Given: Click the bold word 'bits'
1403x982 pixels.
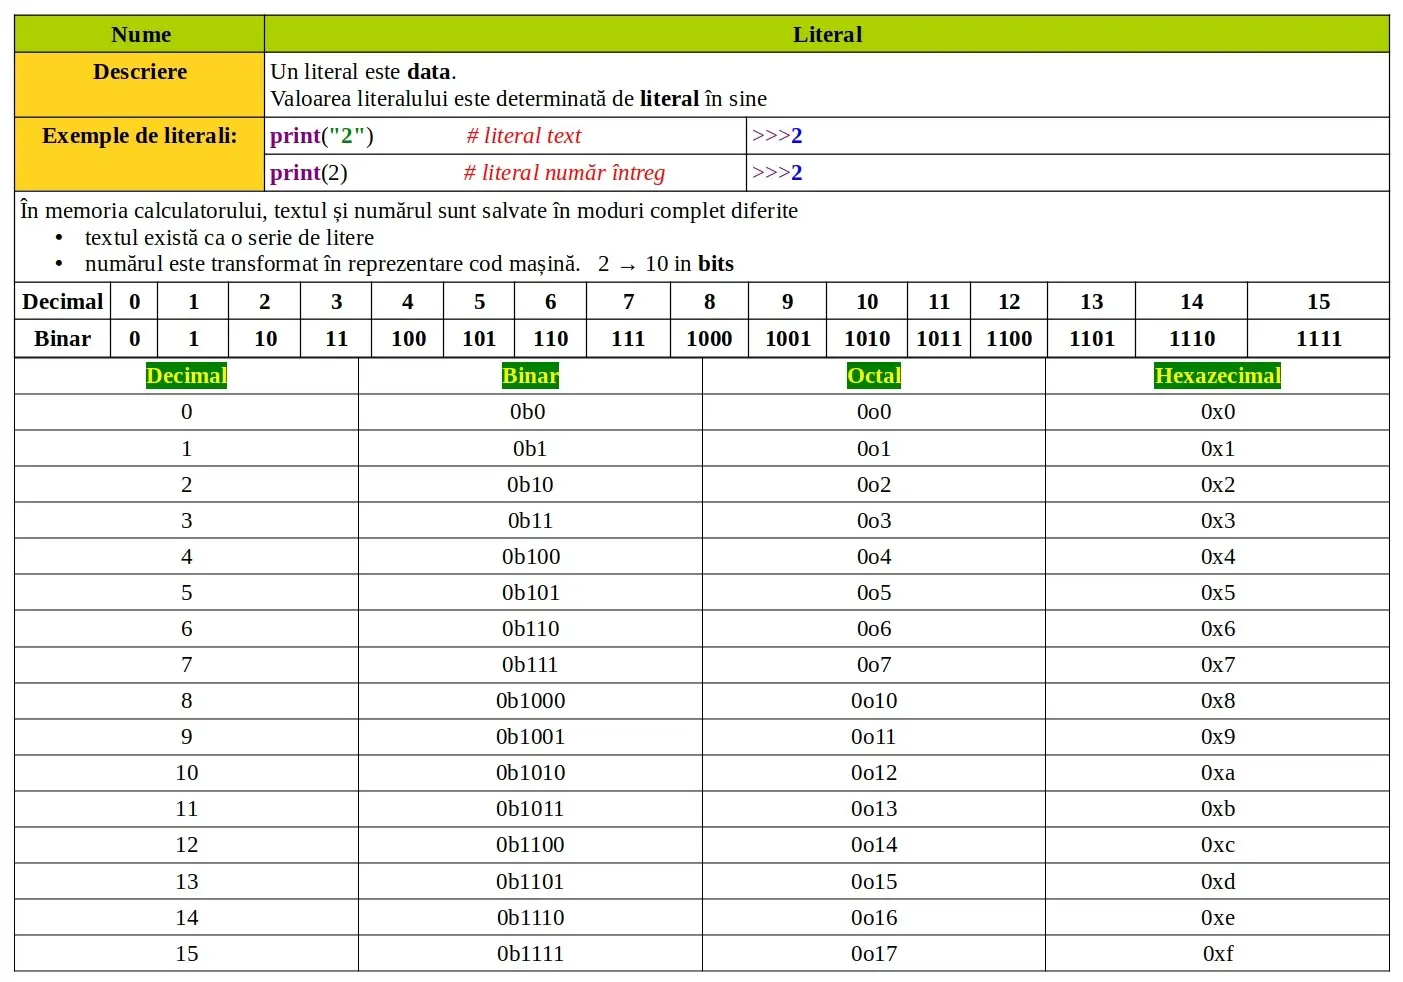Looking at the screenshot, I should point(715,264).
